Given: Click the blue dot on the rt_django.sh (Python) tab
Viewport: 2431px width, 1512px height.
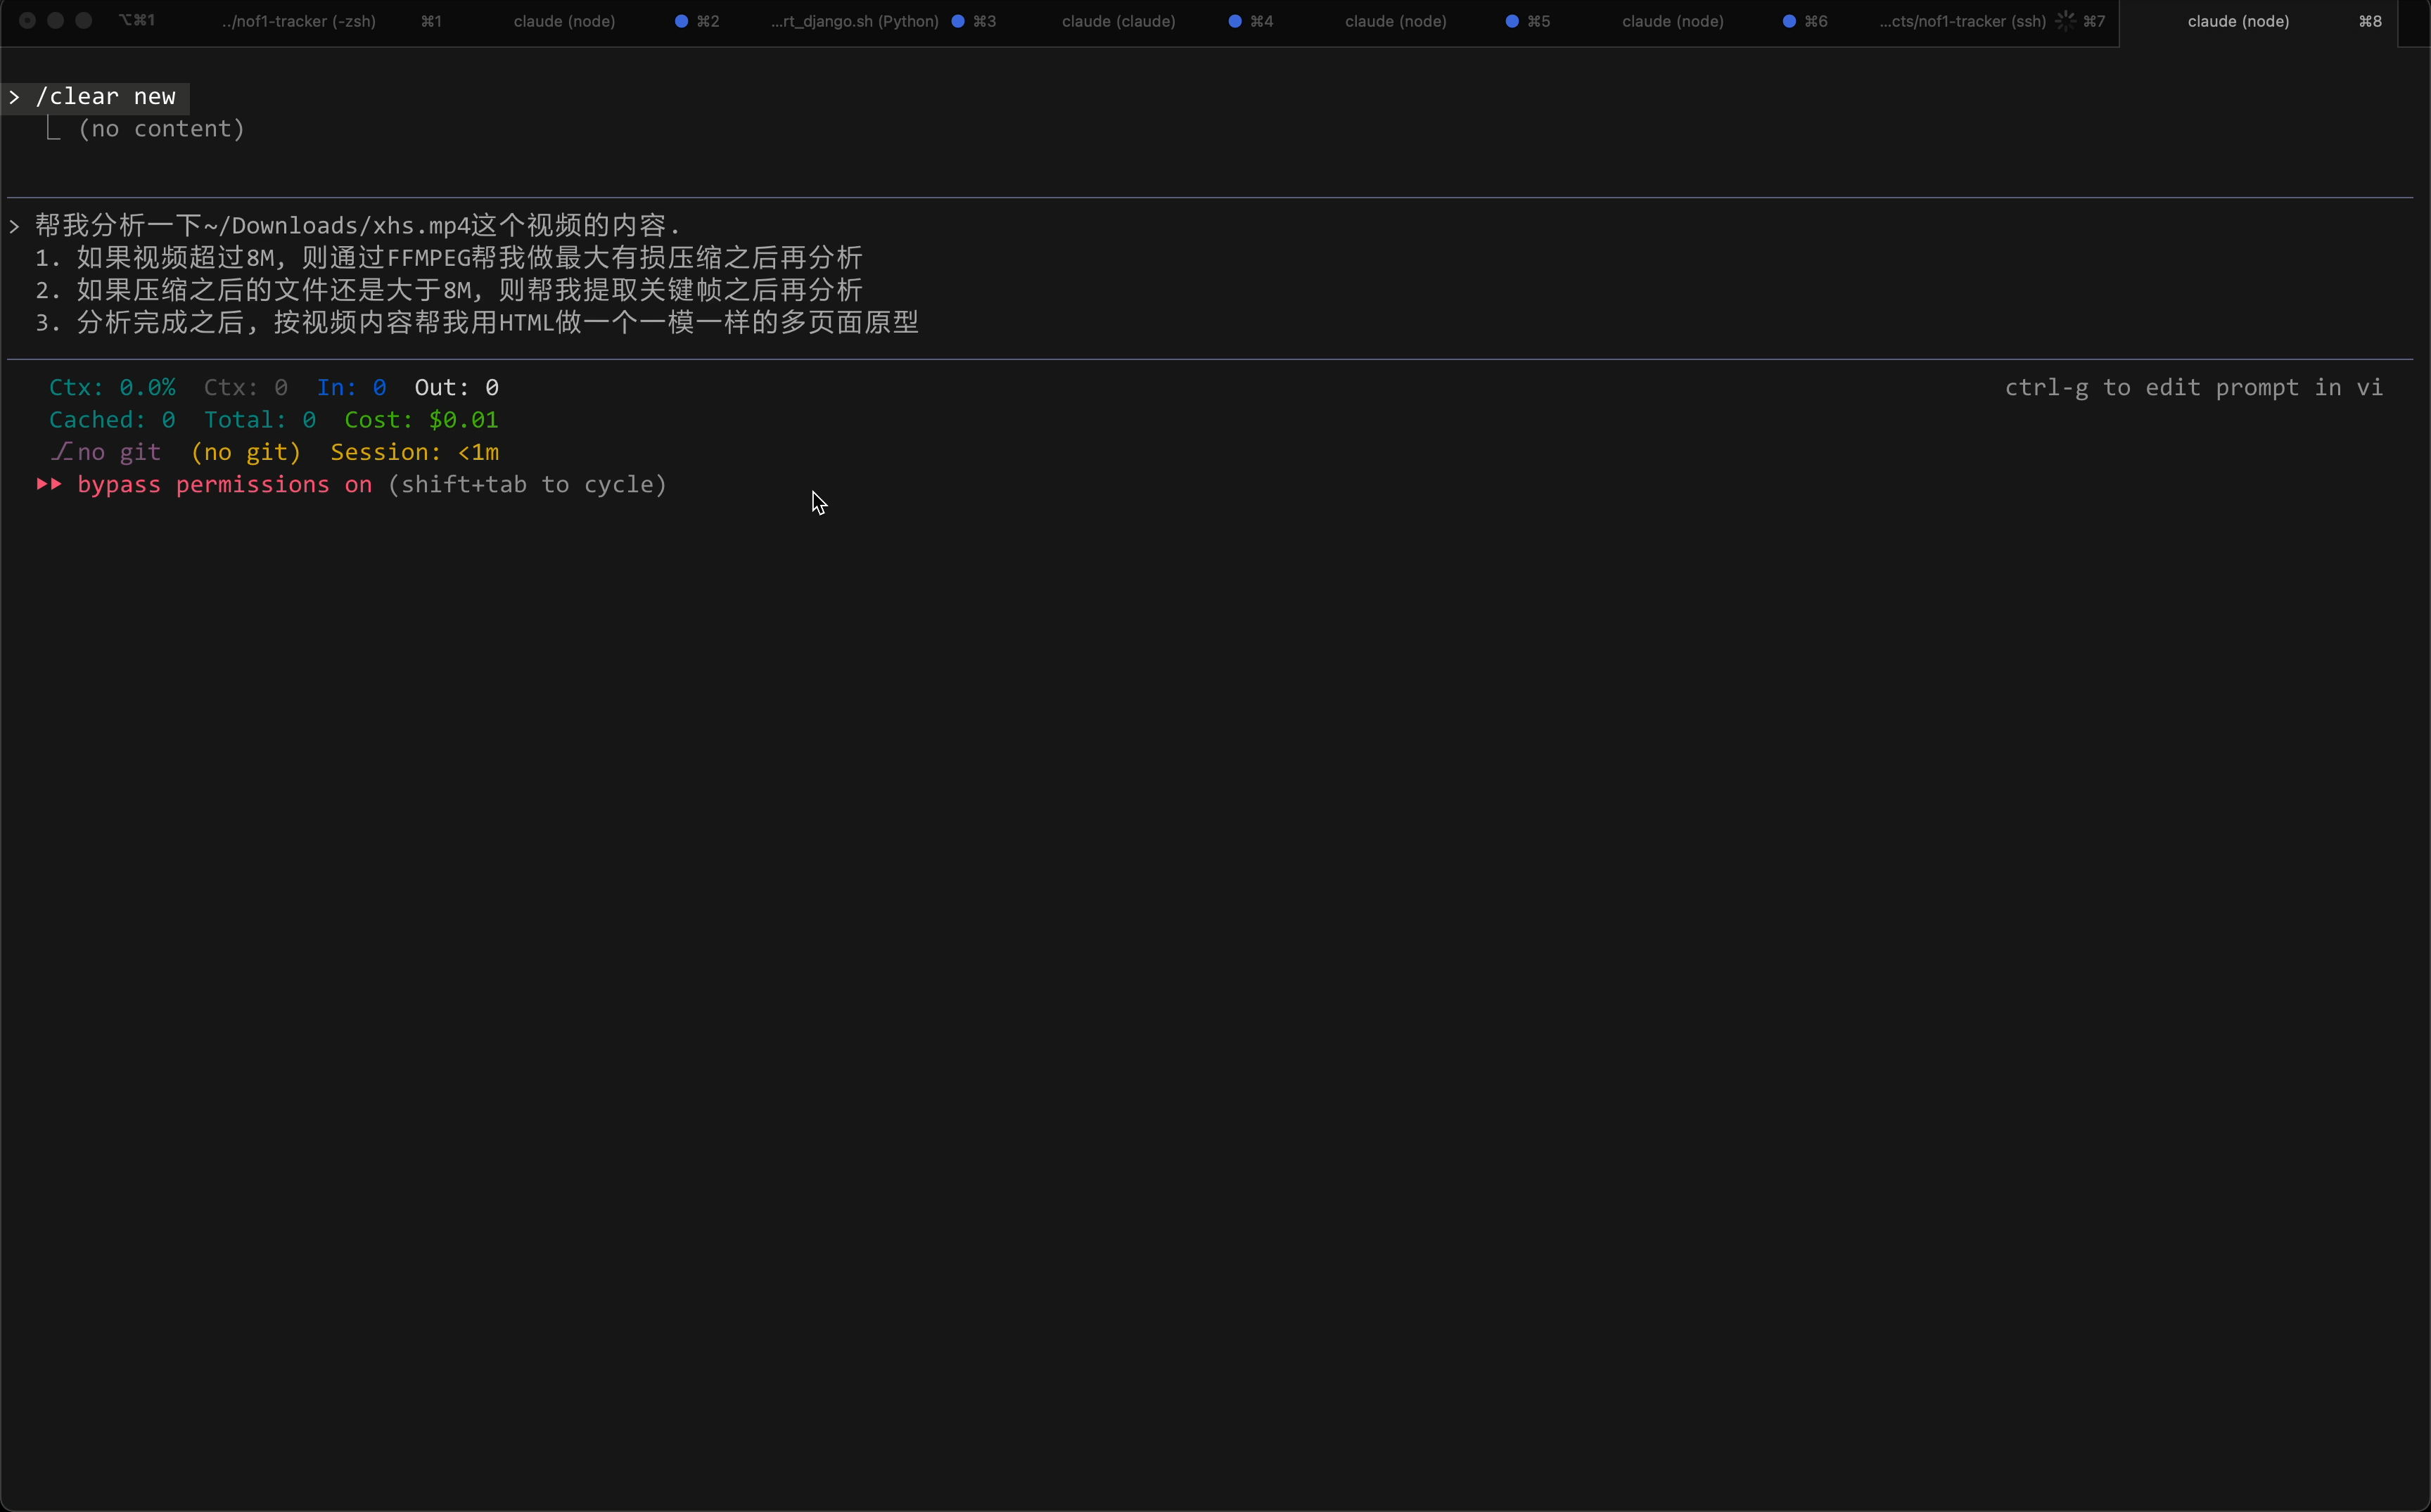Looking at the screenshot, I should click(958, 21).
